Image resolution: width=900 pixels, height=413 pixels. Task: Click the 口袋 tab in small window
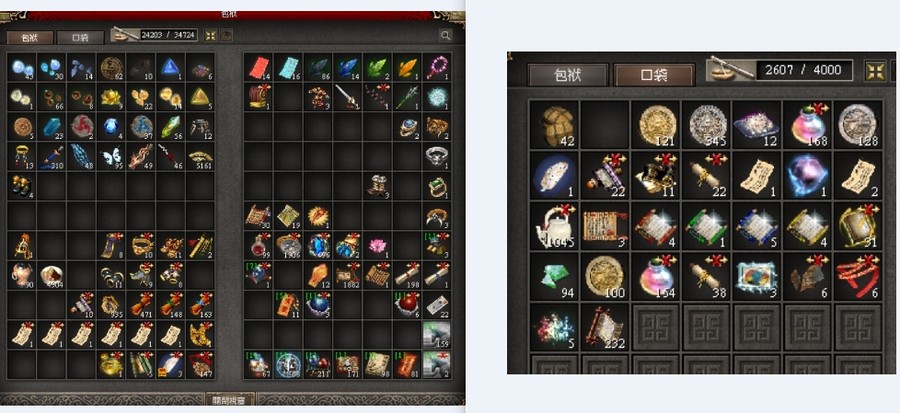pos(653,75)
